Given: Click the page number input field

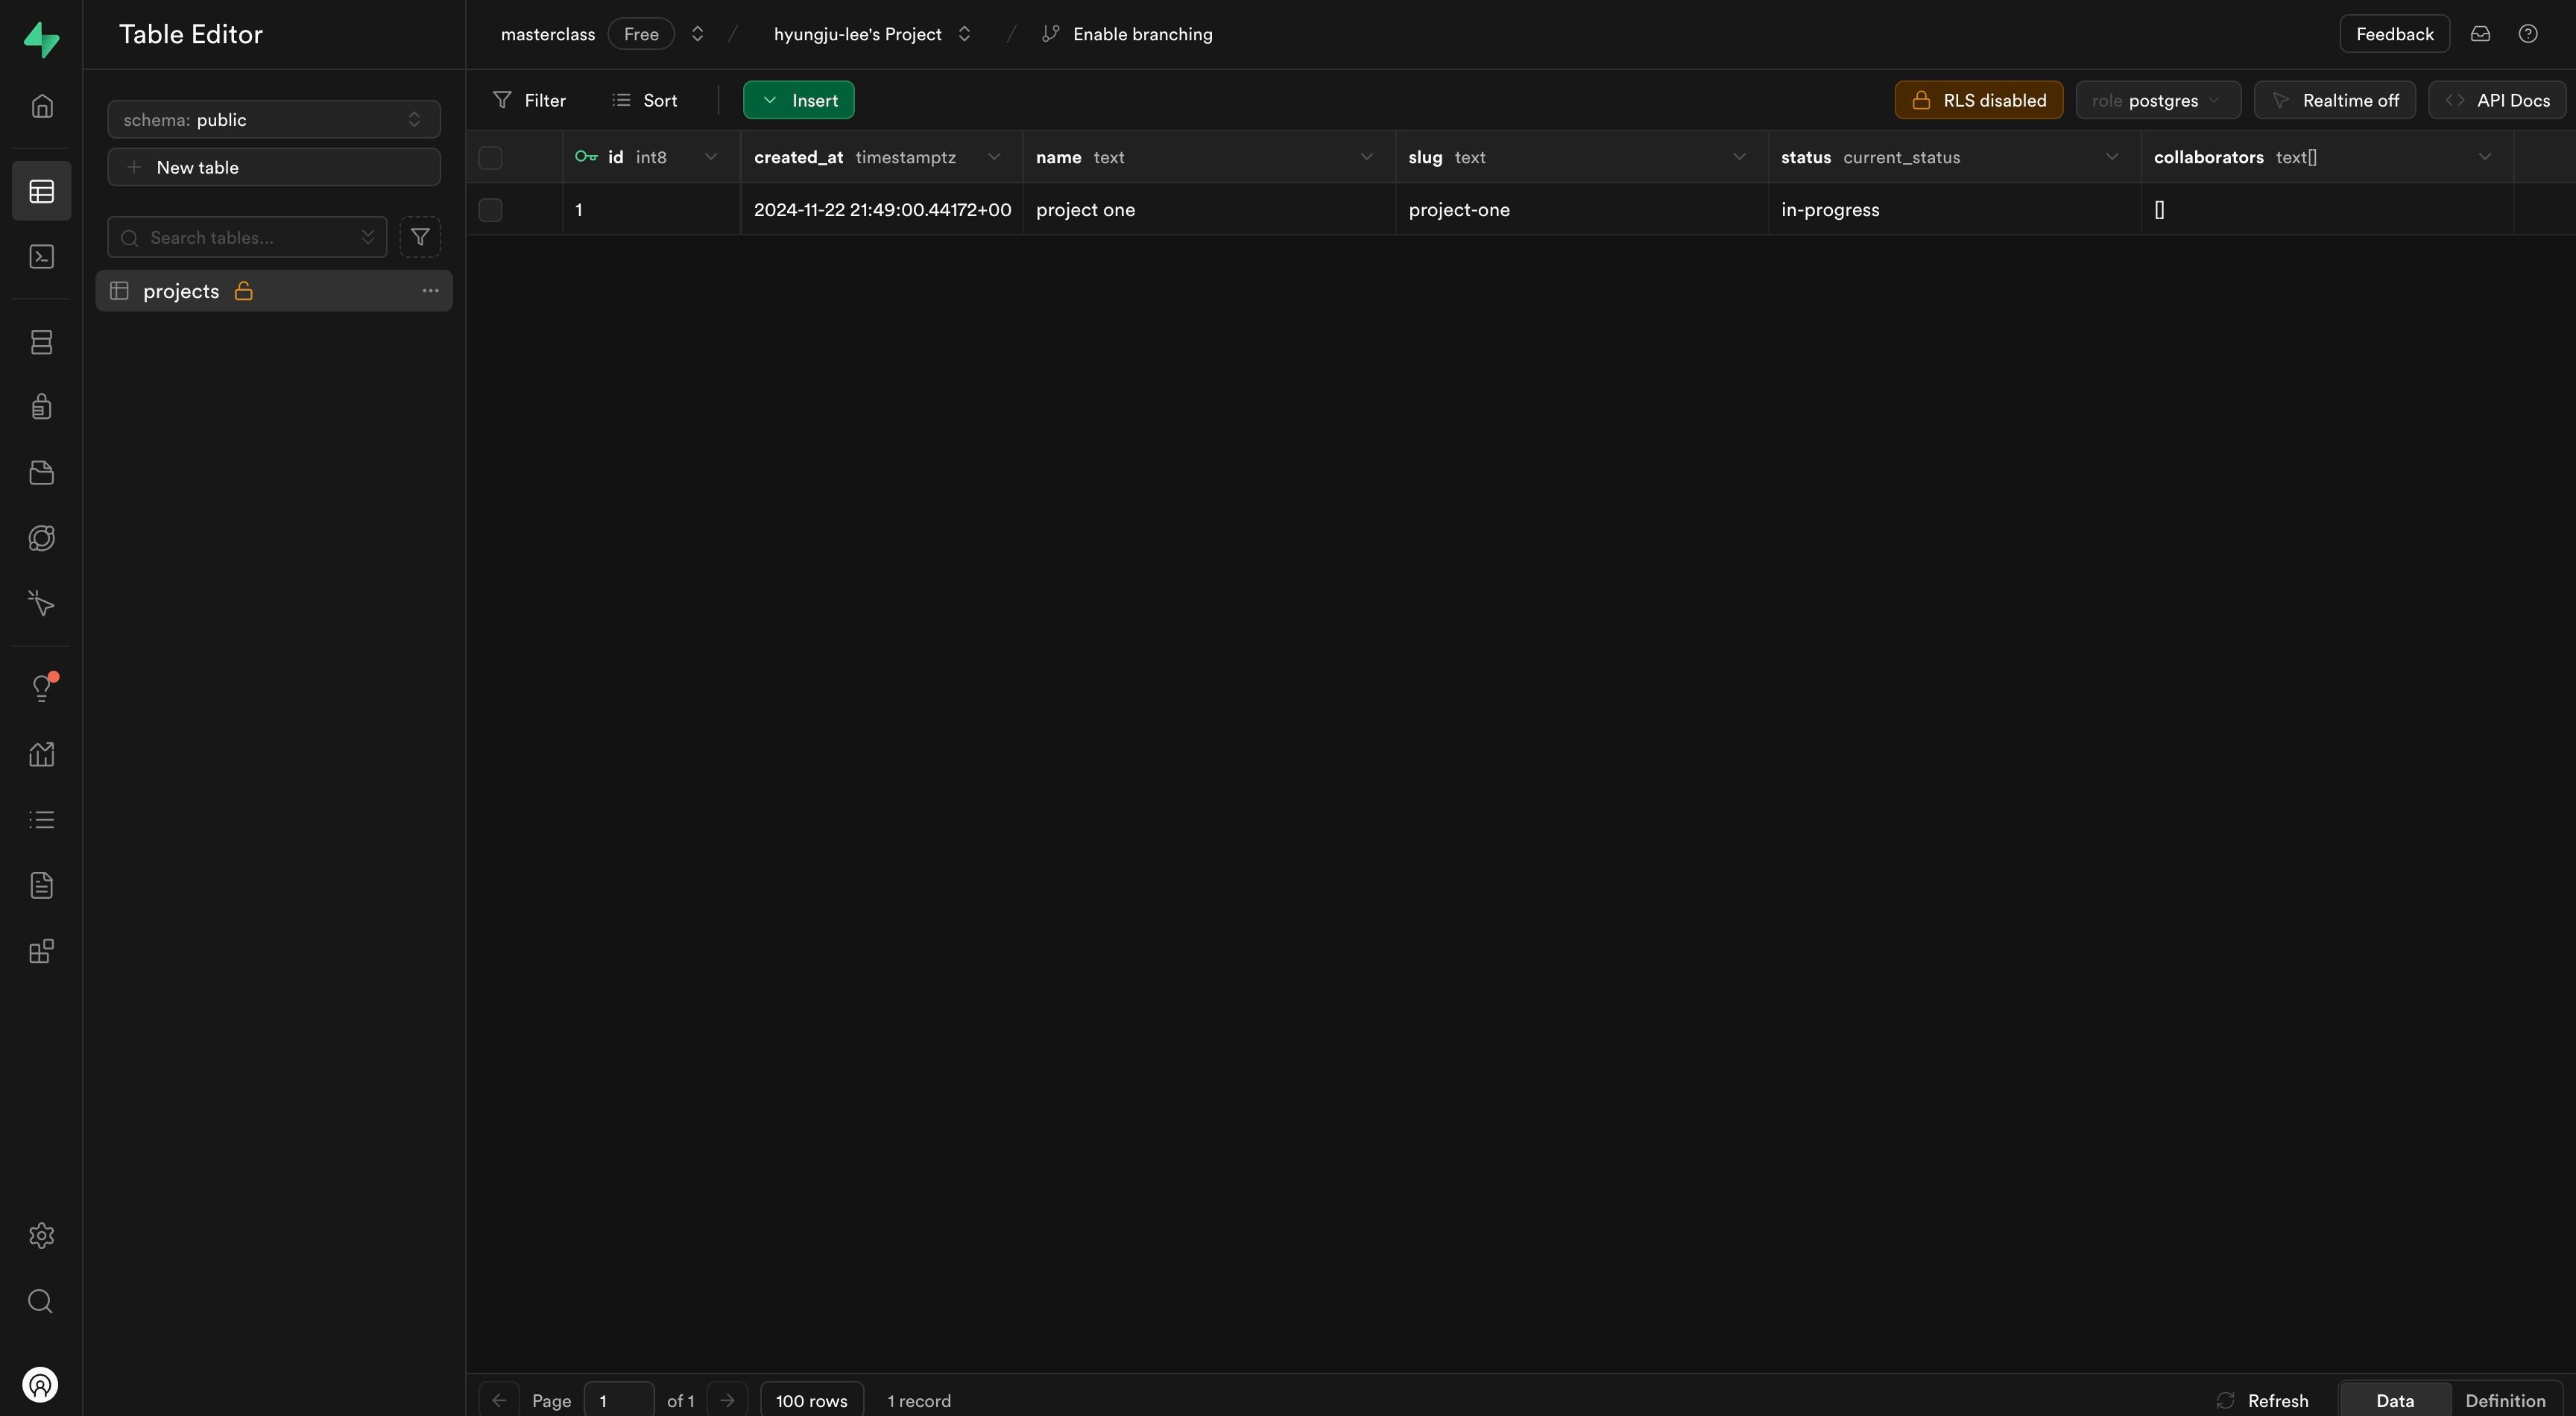Looking at the screenshot, I should click(619, 1400).
